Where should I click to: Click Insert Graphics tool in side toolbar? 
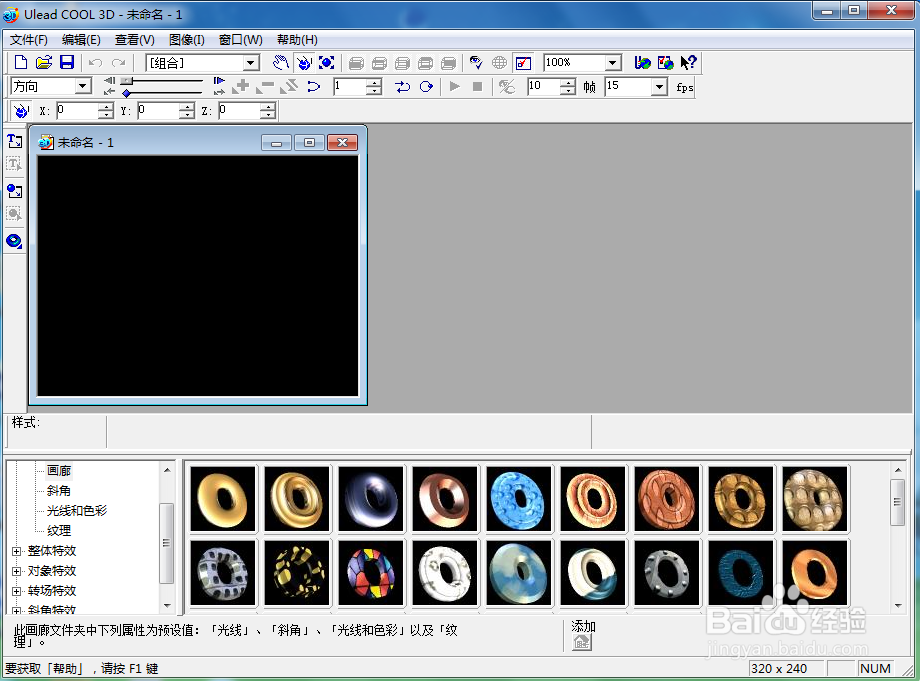pos(15,191)
